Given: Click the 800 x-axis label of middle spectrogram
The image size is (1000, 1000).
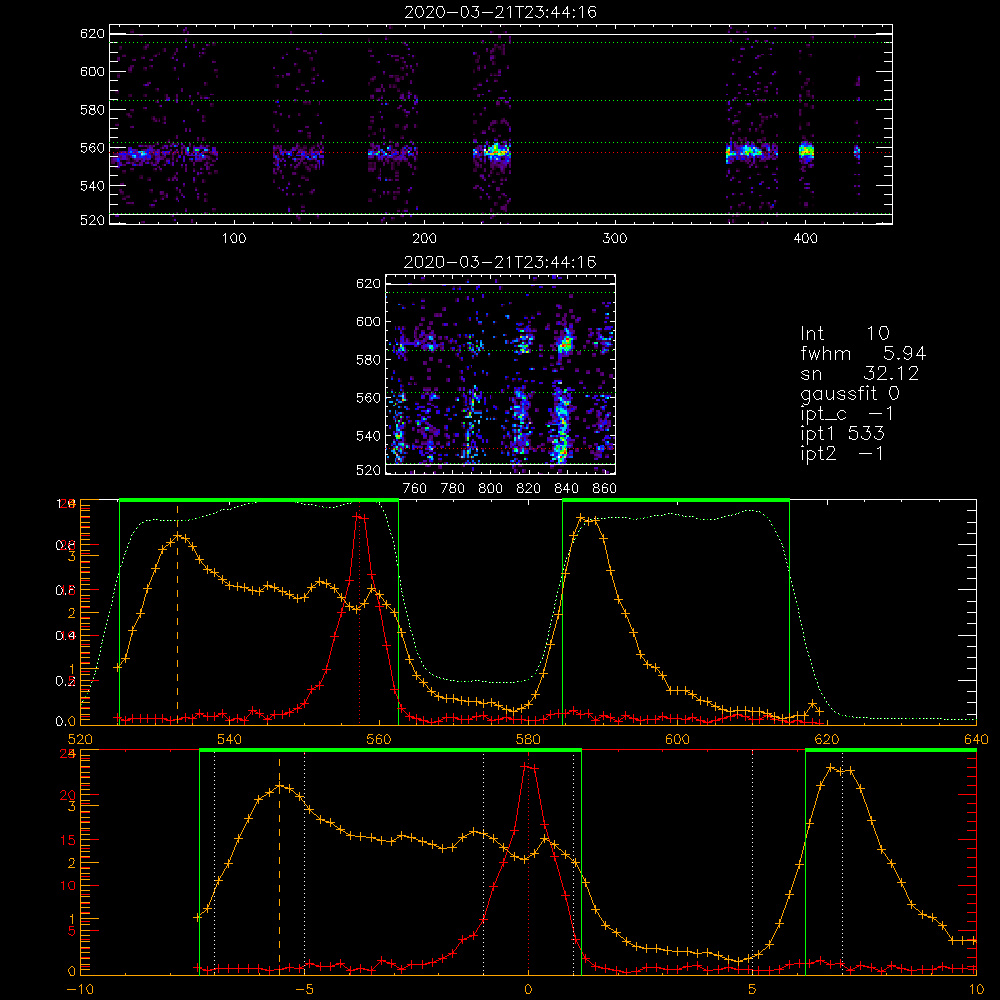Looking at the screenshot, I should click(490, 489).
